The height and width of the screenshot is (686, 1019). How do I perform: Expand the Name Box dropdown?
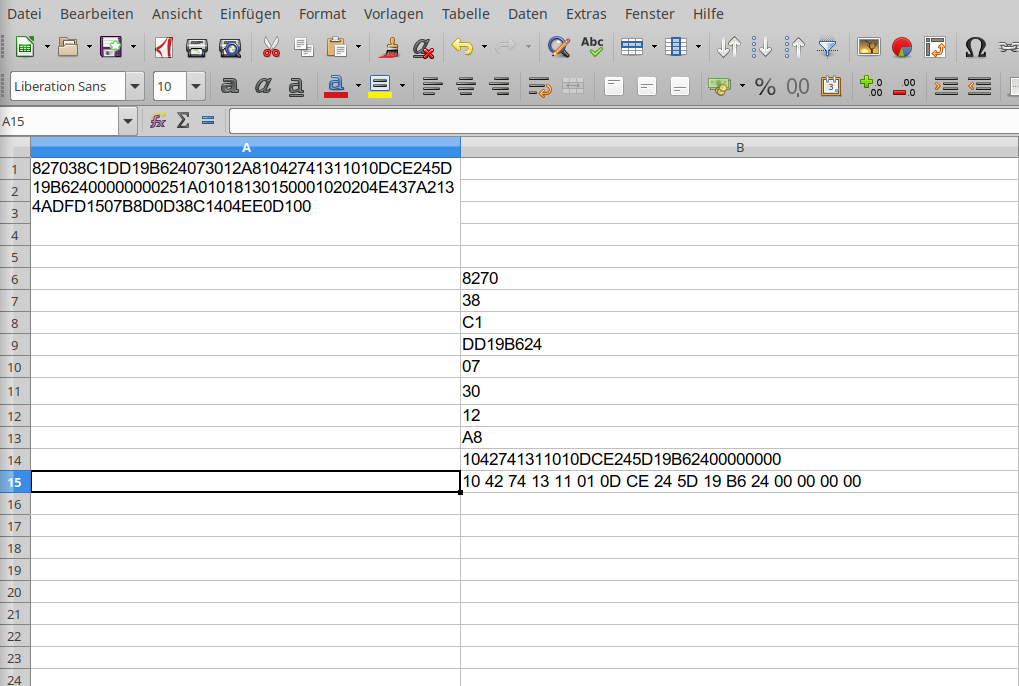pos(127,120)
